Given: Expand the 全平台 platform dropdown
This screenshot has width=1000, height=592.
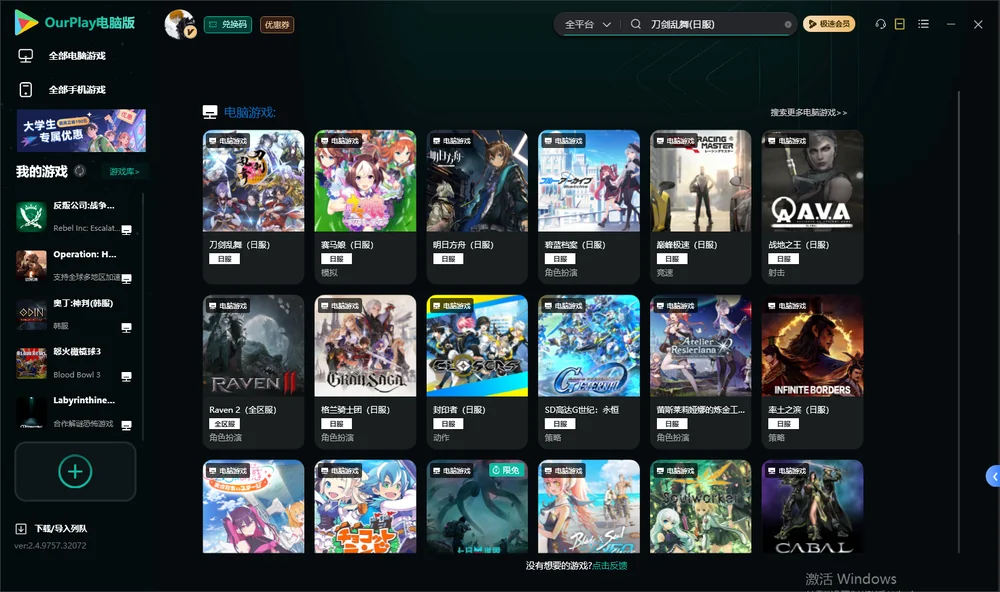Looking at the screenshot, I should (587, 24).
